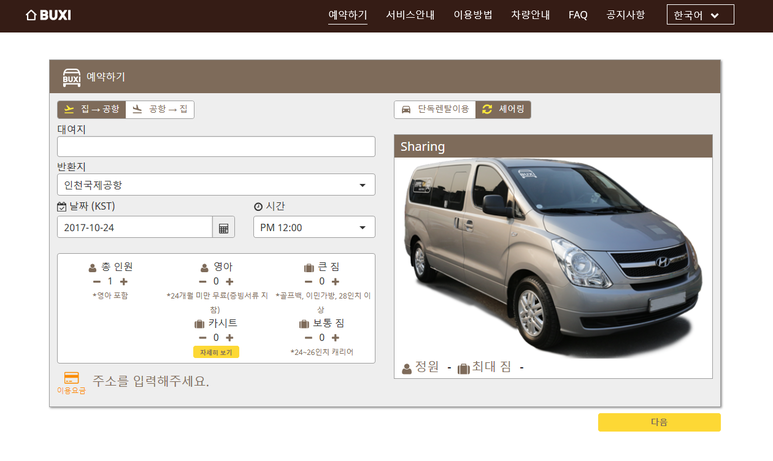The image size is (773, 461).
Task: Open the FAQ menu item
Action: (x=578, y=15)
